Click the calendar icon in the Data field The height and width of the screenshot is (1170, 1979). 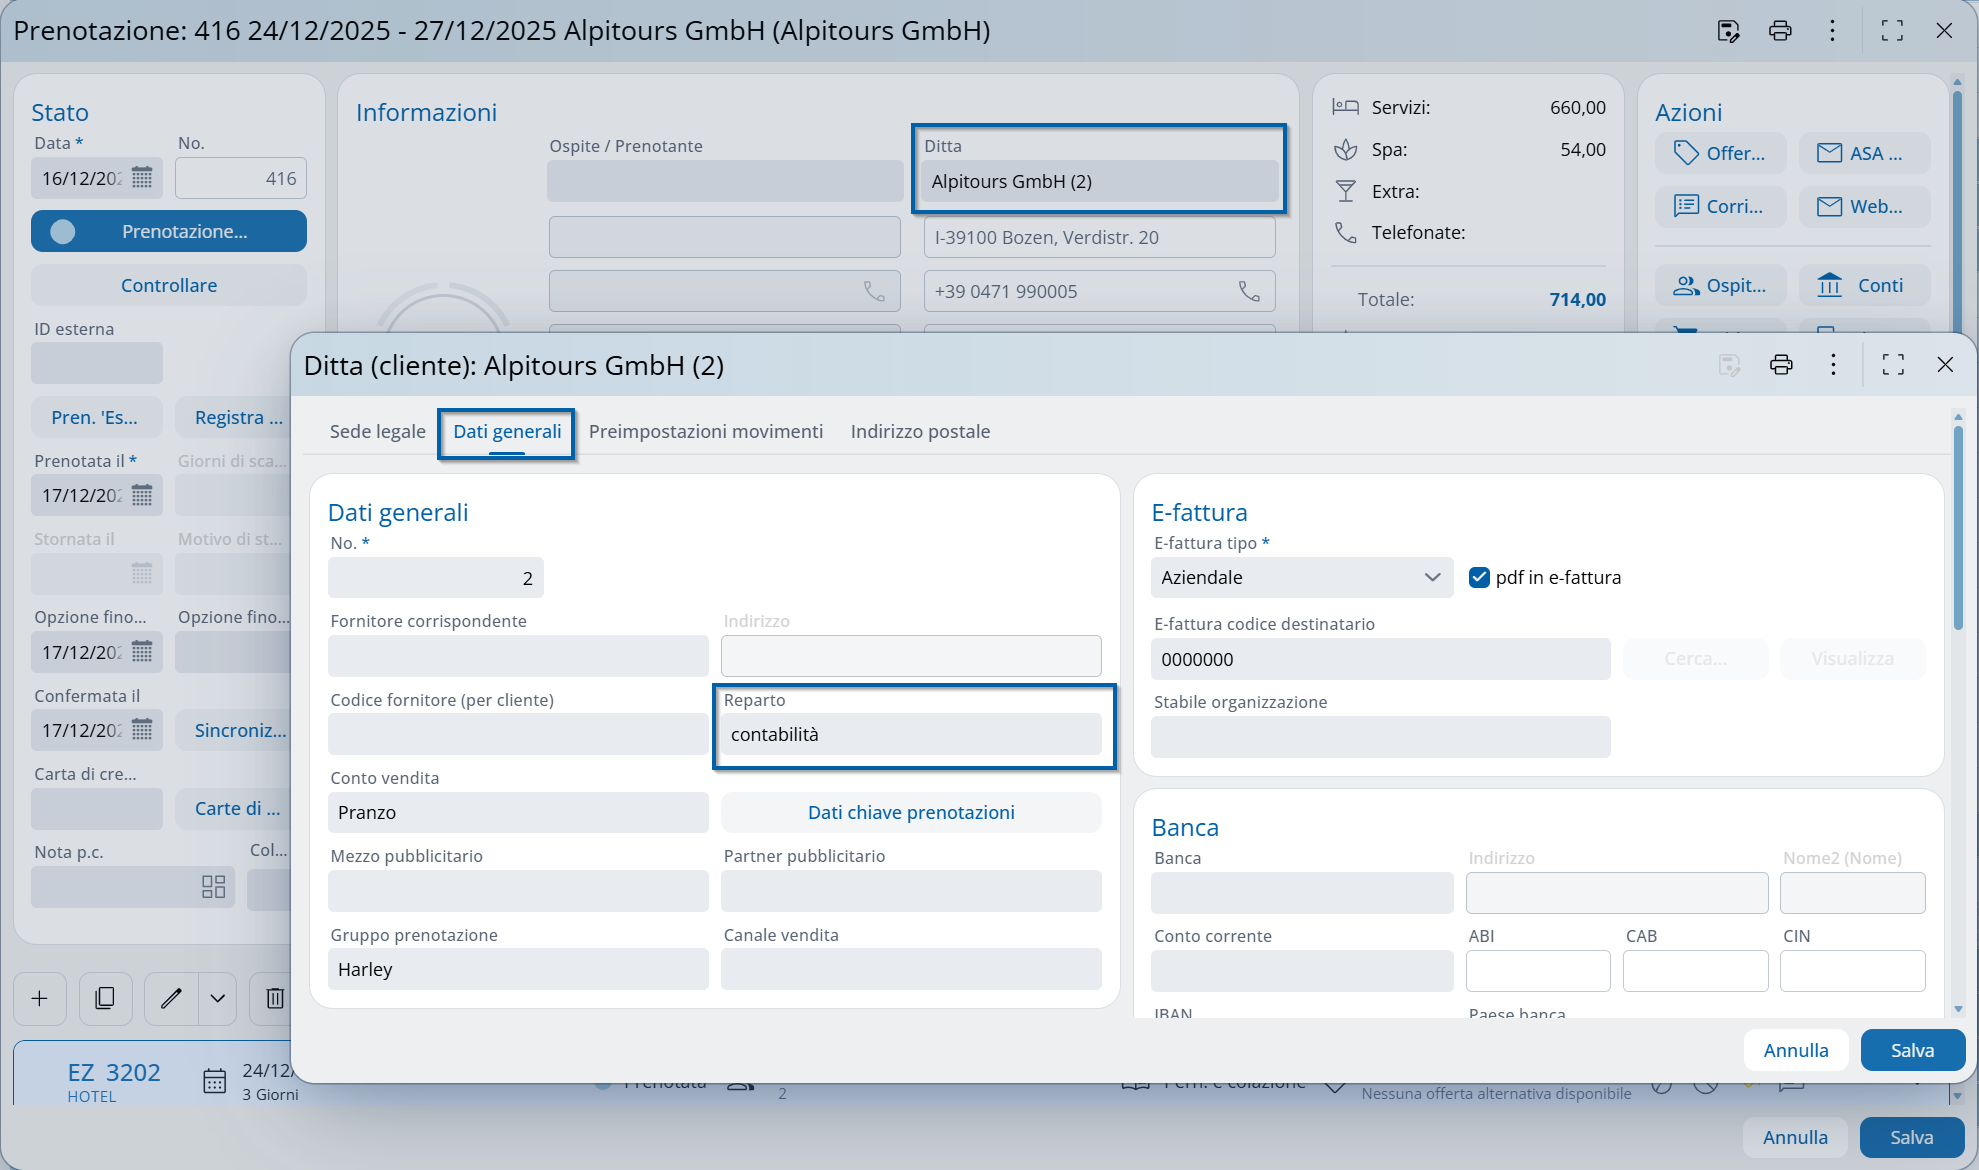click(142, 178)
